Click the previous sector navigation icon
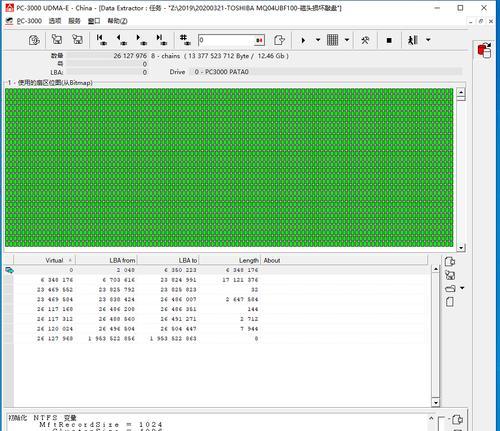This screenshot has height=431, width=500. [121, 40]
